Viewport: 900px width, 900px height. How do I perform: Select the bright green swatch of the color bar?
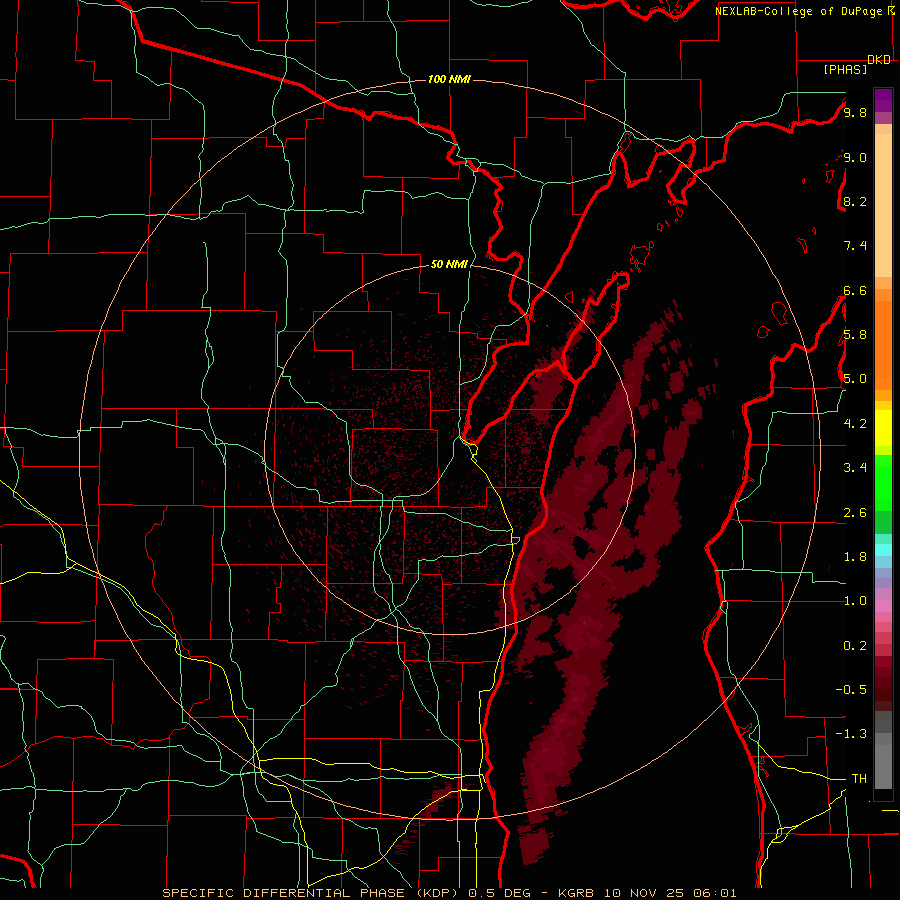(883, 482)
